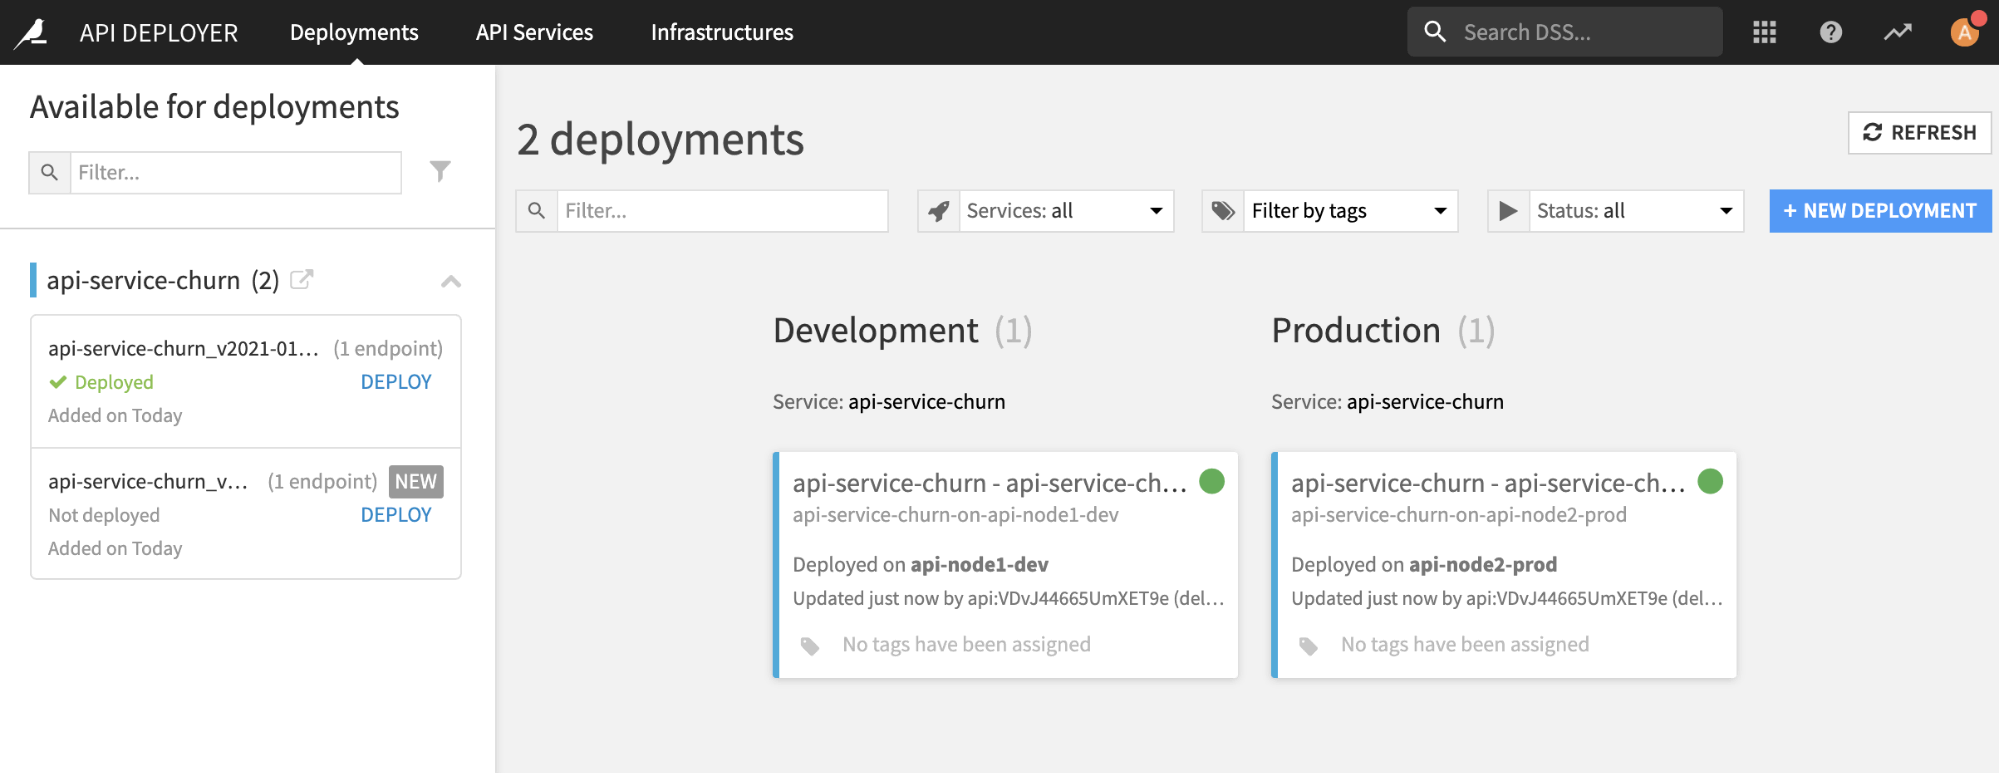Click green status dot on Development card
The image size is (1999, 773).
[x=1212, y=482]
